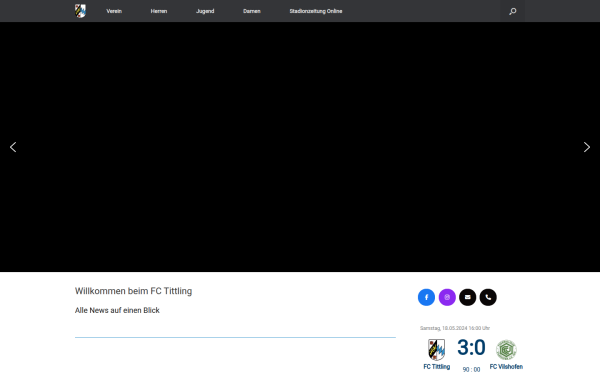
Task: Click the FC Tittling crest logo in navbar
Action: click(80, 11)
